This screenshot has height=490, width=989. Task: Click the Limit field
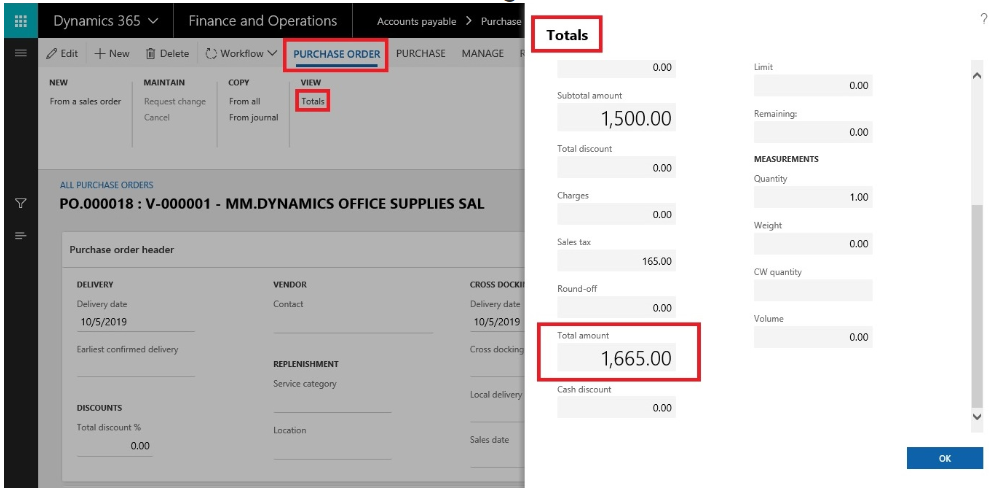tap(813, 85)
